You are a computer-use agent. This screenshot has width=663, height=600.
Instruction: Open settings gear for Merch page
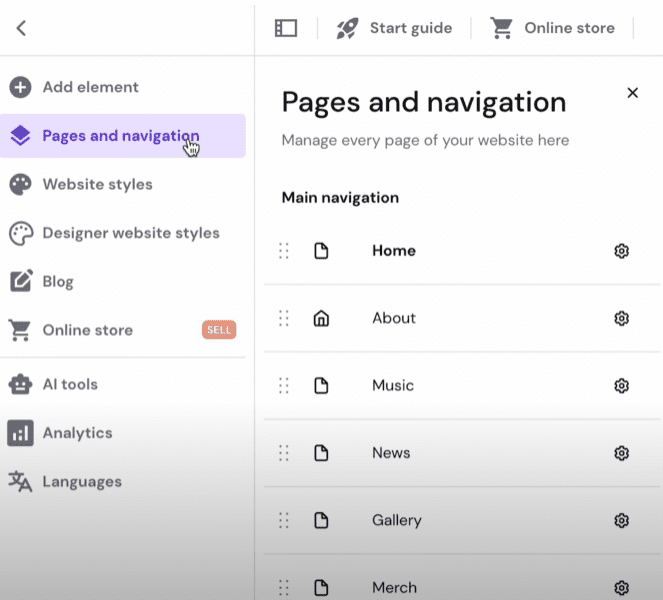point(621,588)
